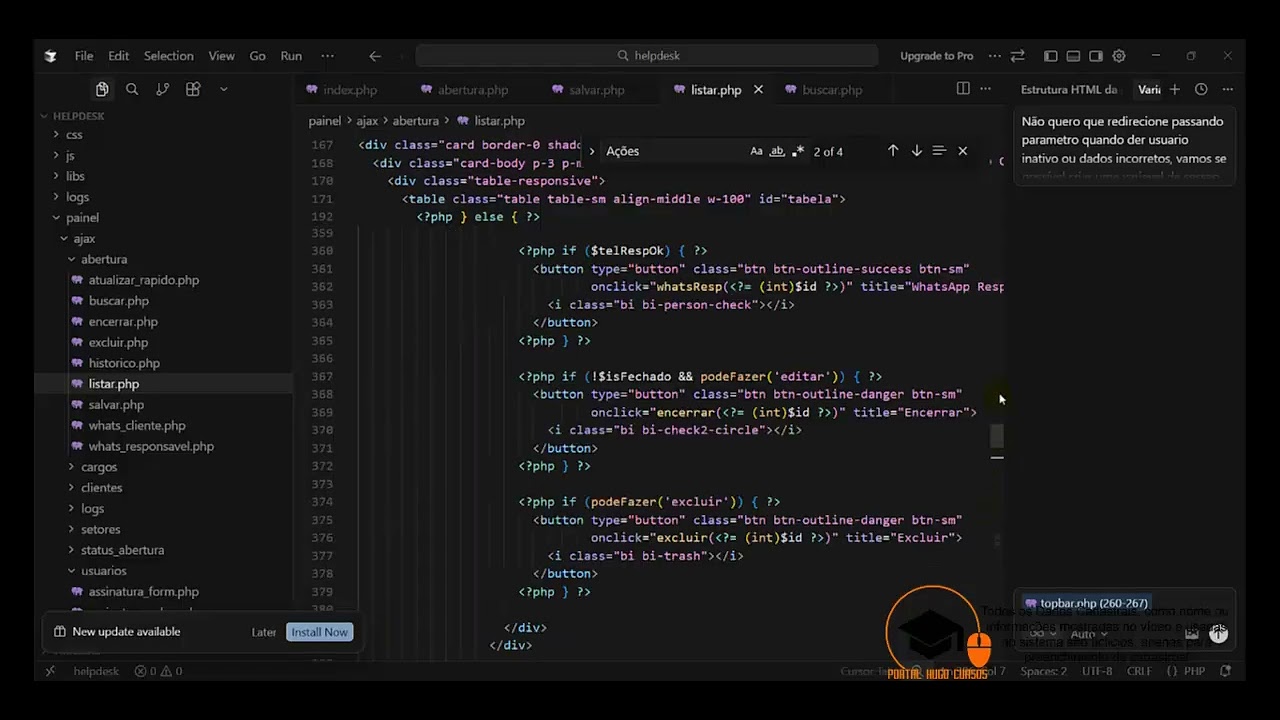Viewport: 1280px width, 720px height.
Task: Open editor More Actions ellipsis
Action: click(x=986, y=89)
